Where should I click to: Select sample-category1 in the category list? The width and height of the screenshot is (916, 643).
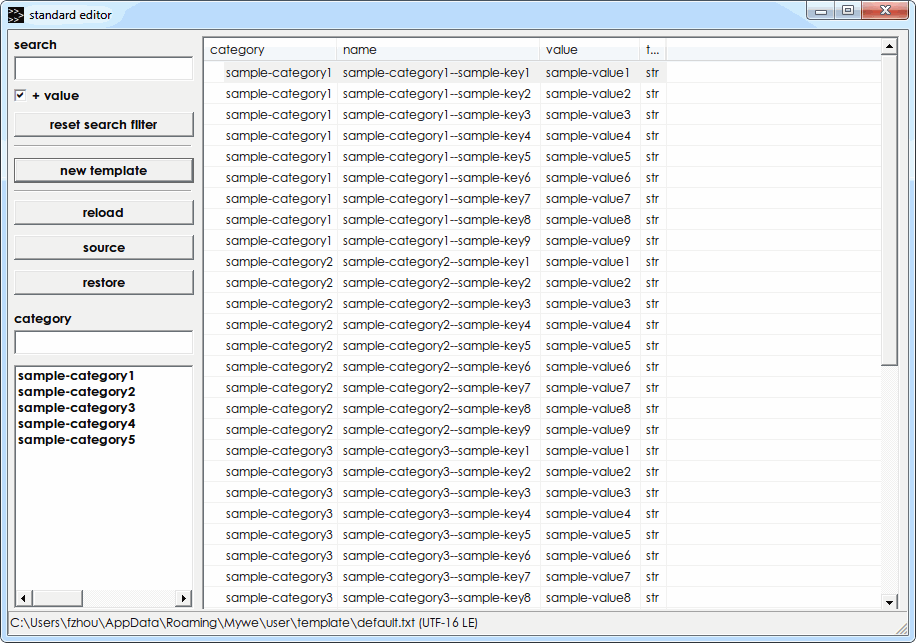click(x=76, y=376)
